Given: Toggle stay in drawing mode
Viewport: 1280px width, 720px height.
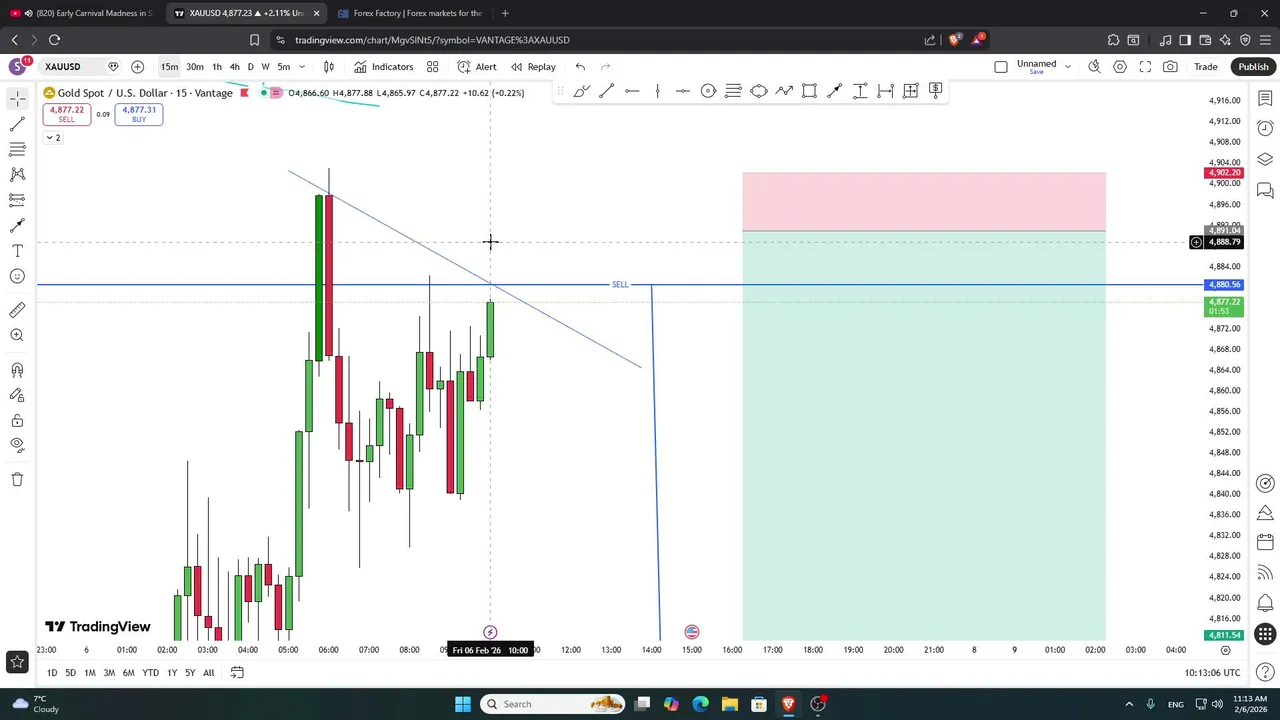Looking at the screenshot, I should 17,396.
